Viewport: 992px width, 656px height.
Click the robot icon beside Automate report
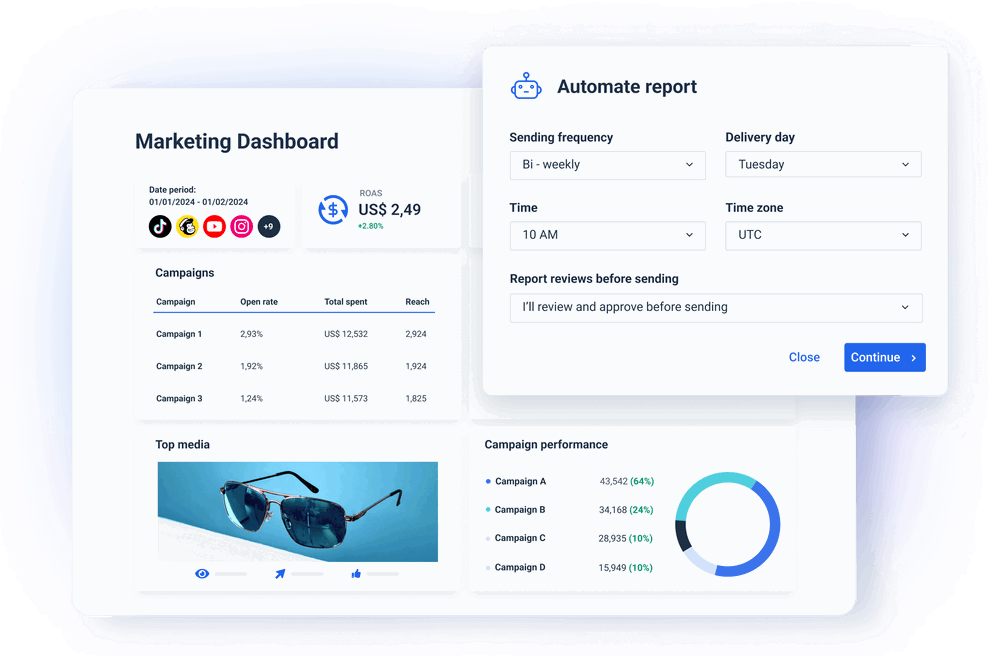click(527, 86)
